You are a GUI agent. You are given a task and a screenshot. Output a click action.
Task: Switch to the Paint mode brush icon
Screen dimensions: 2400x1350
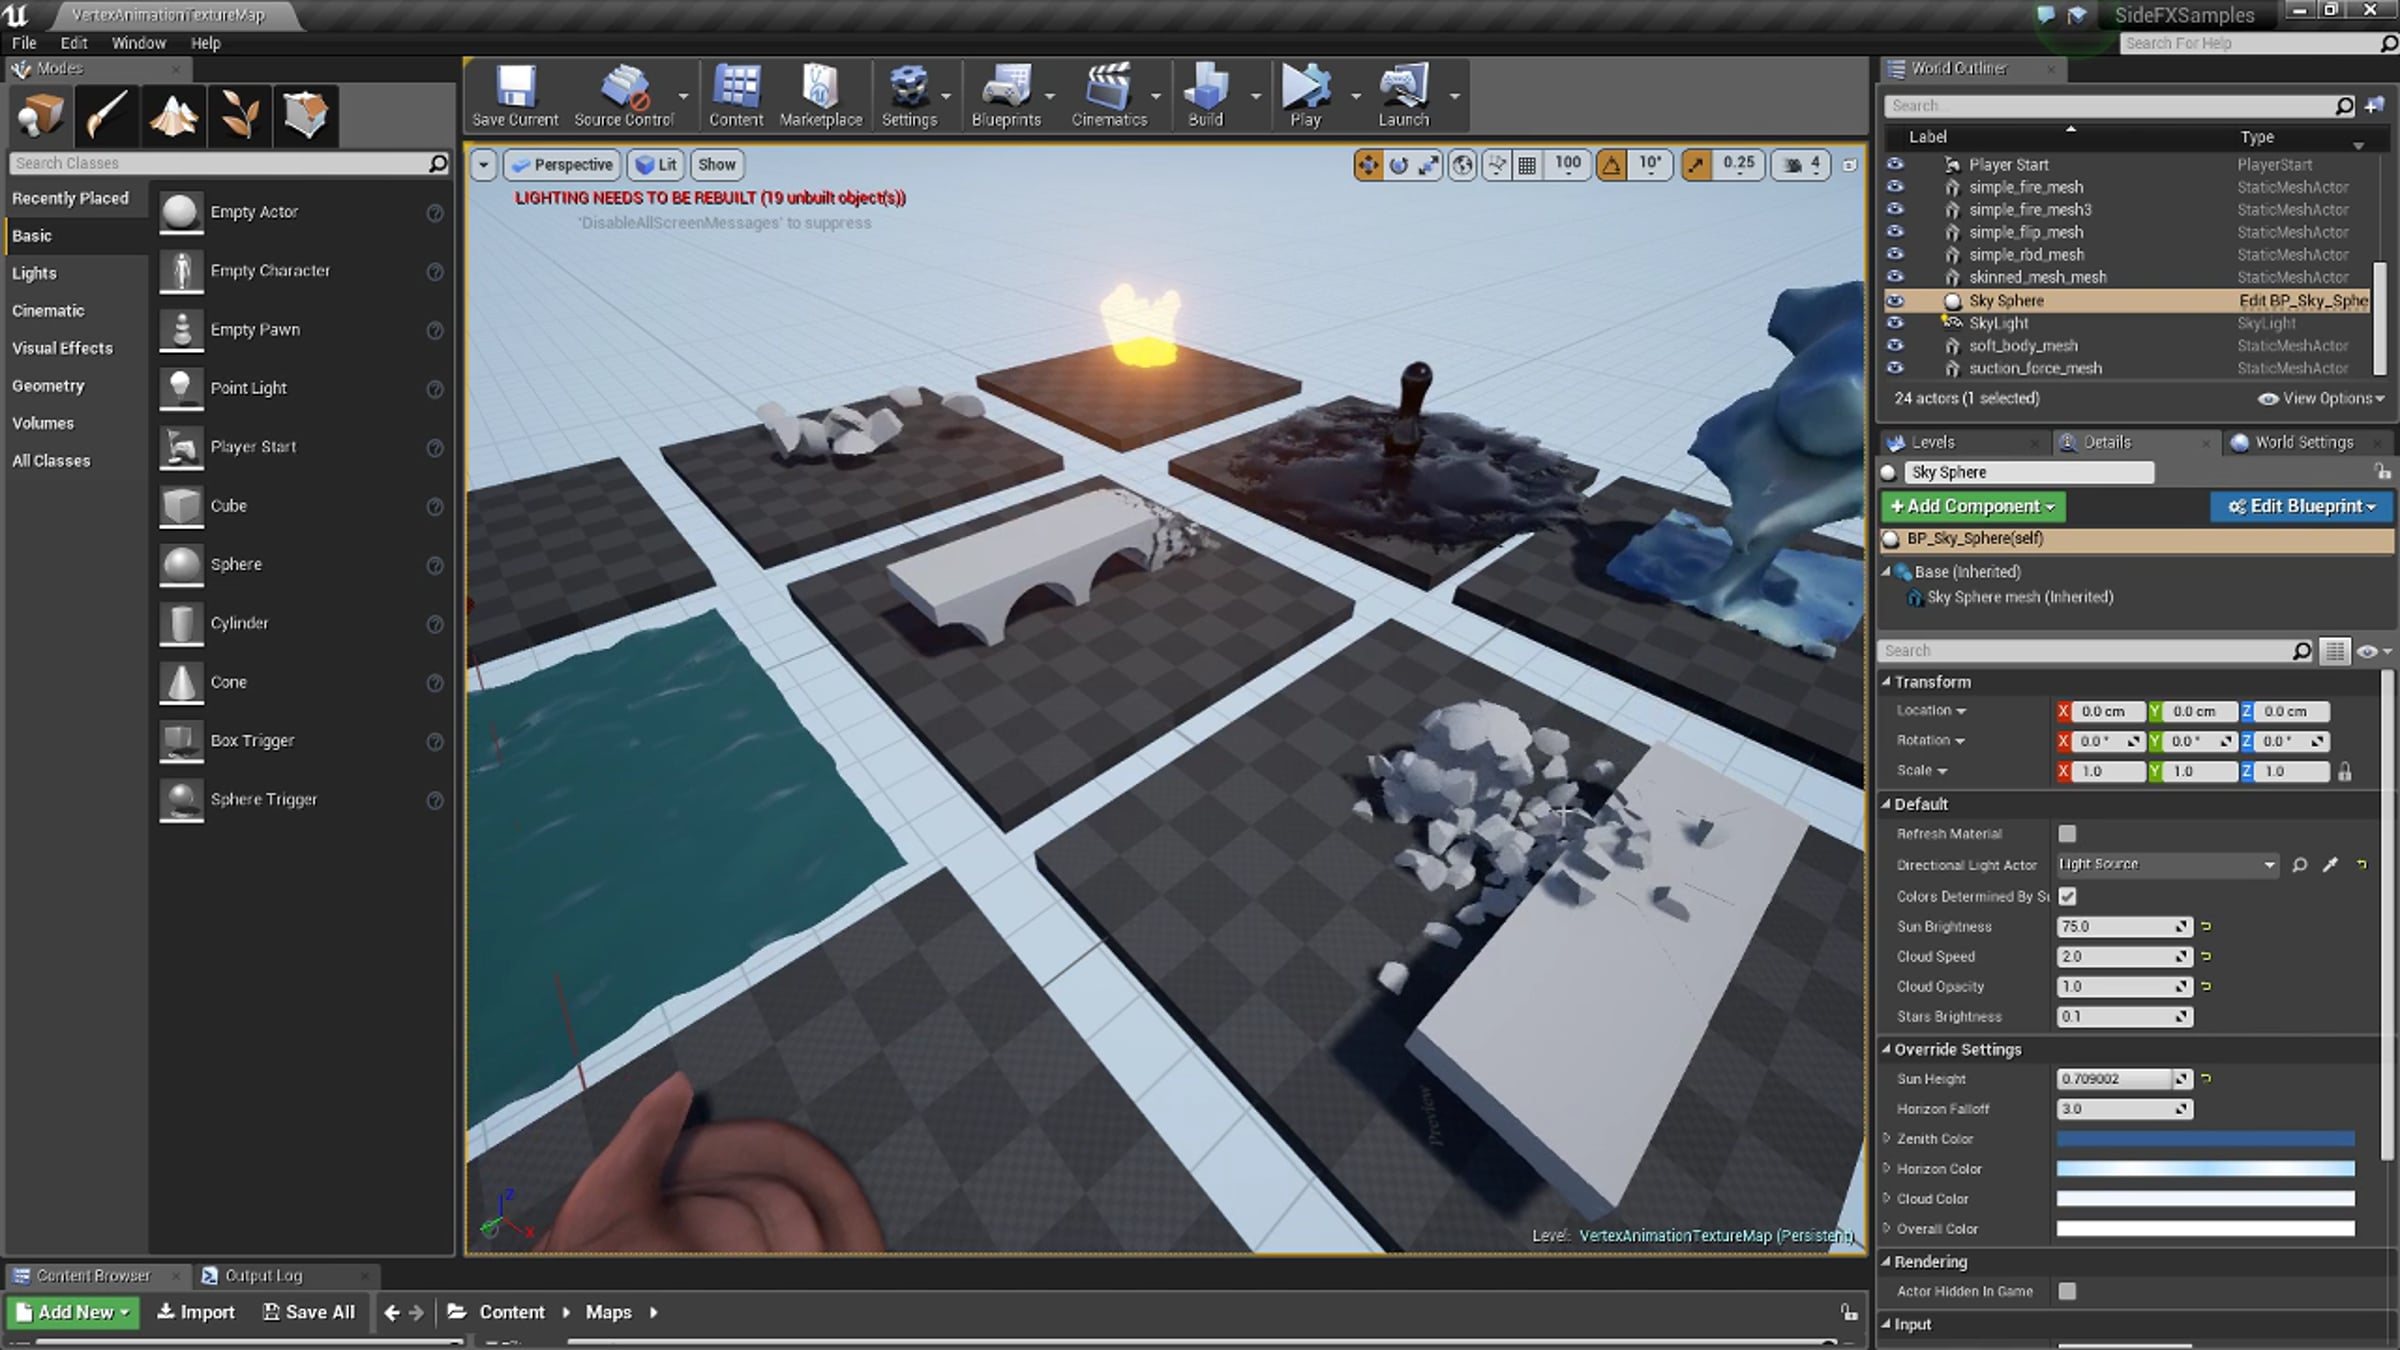coord(107,115)
